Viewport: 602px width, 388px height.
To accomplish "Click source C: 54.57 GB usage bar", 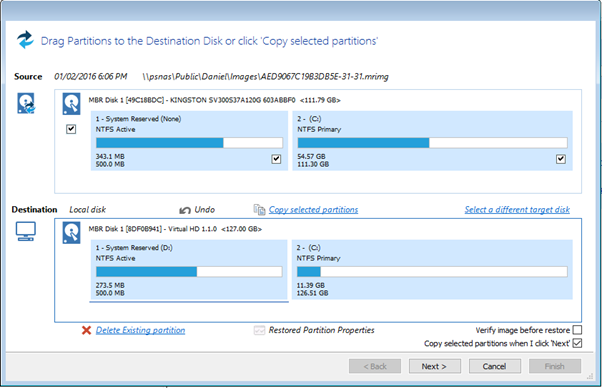I will [432, 143].
